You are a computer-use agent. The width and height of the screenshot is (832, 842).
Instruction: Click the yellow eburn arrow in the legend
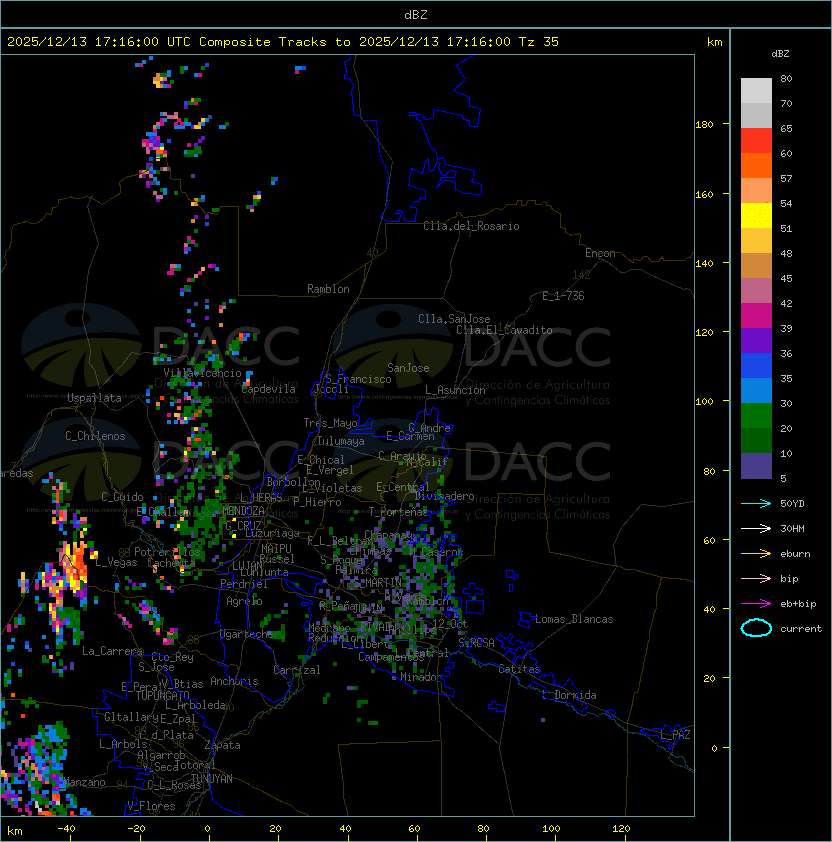(756, 554)
